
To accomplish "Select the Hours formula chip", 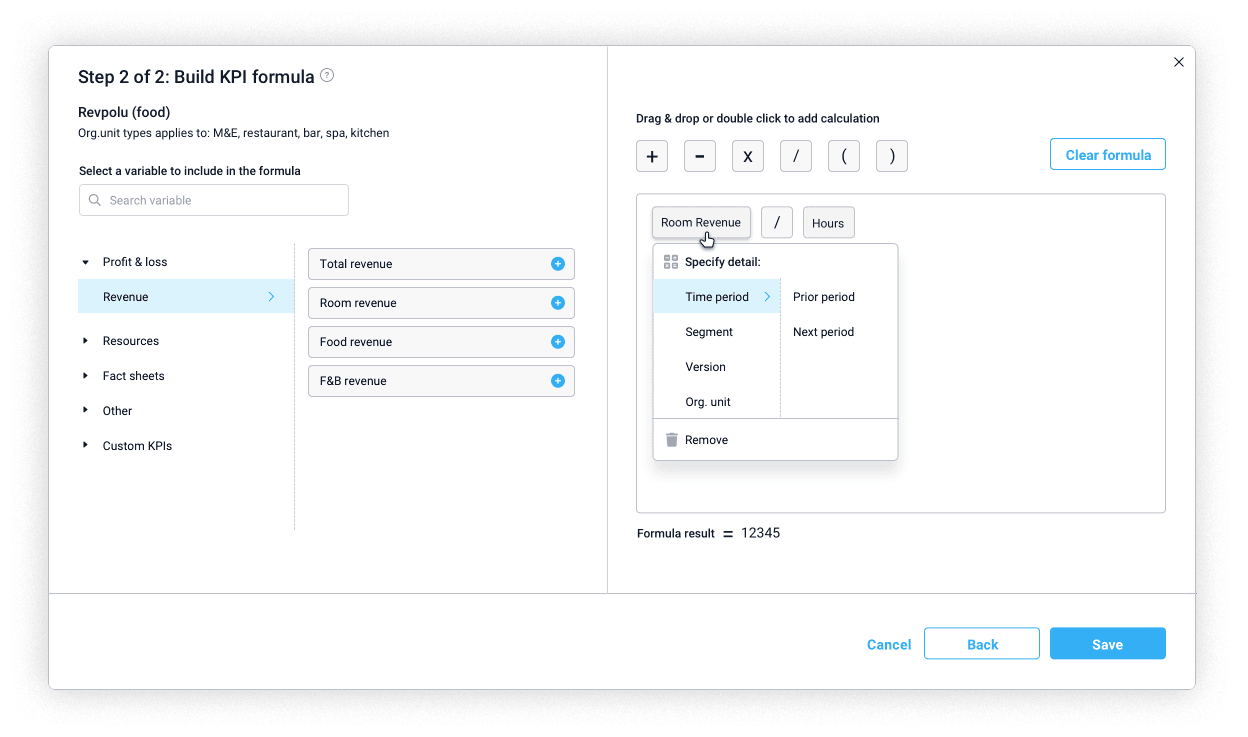I will click(x=828, y=223).
